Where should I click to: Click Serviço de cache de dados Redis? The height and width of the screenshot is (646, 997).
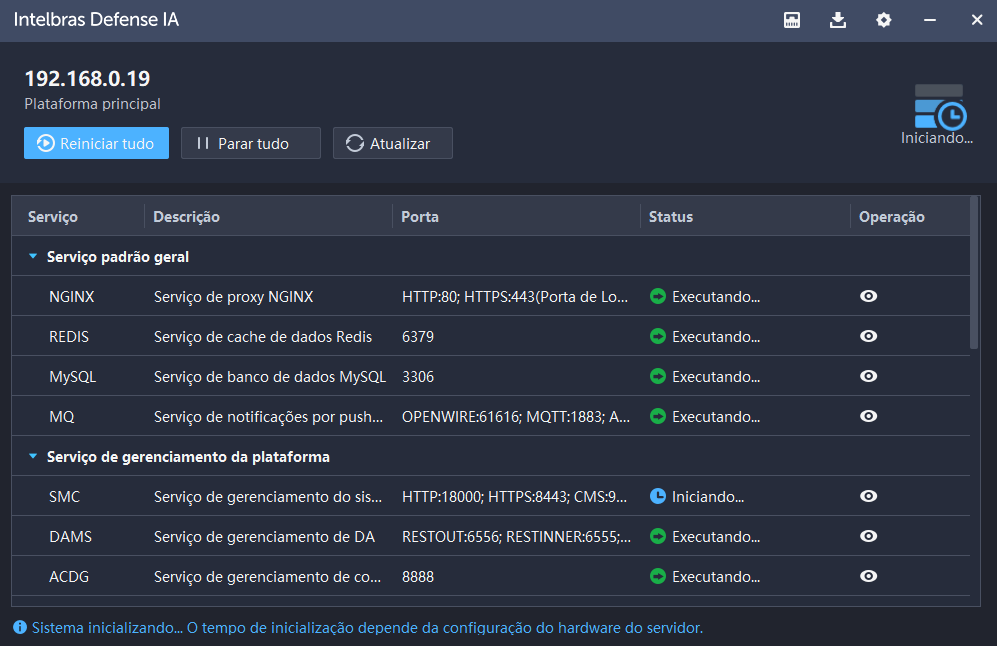(263, 337)
